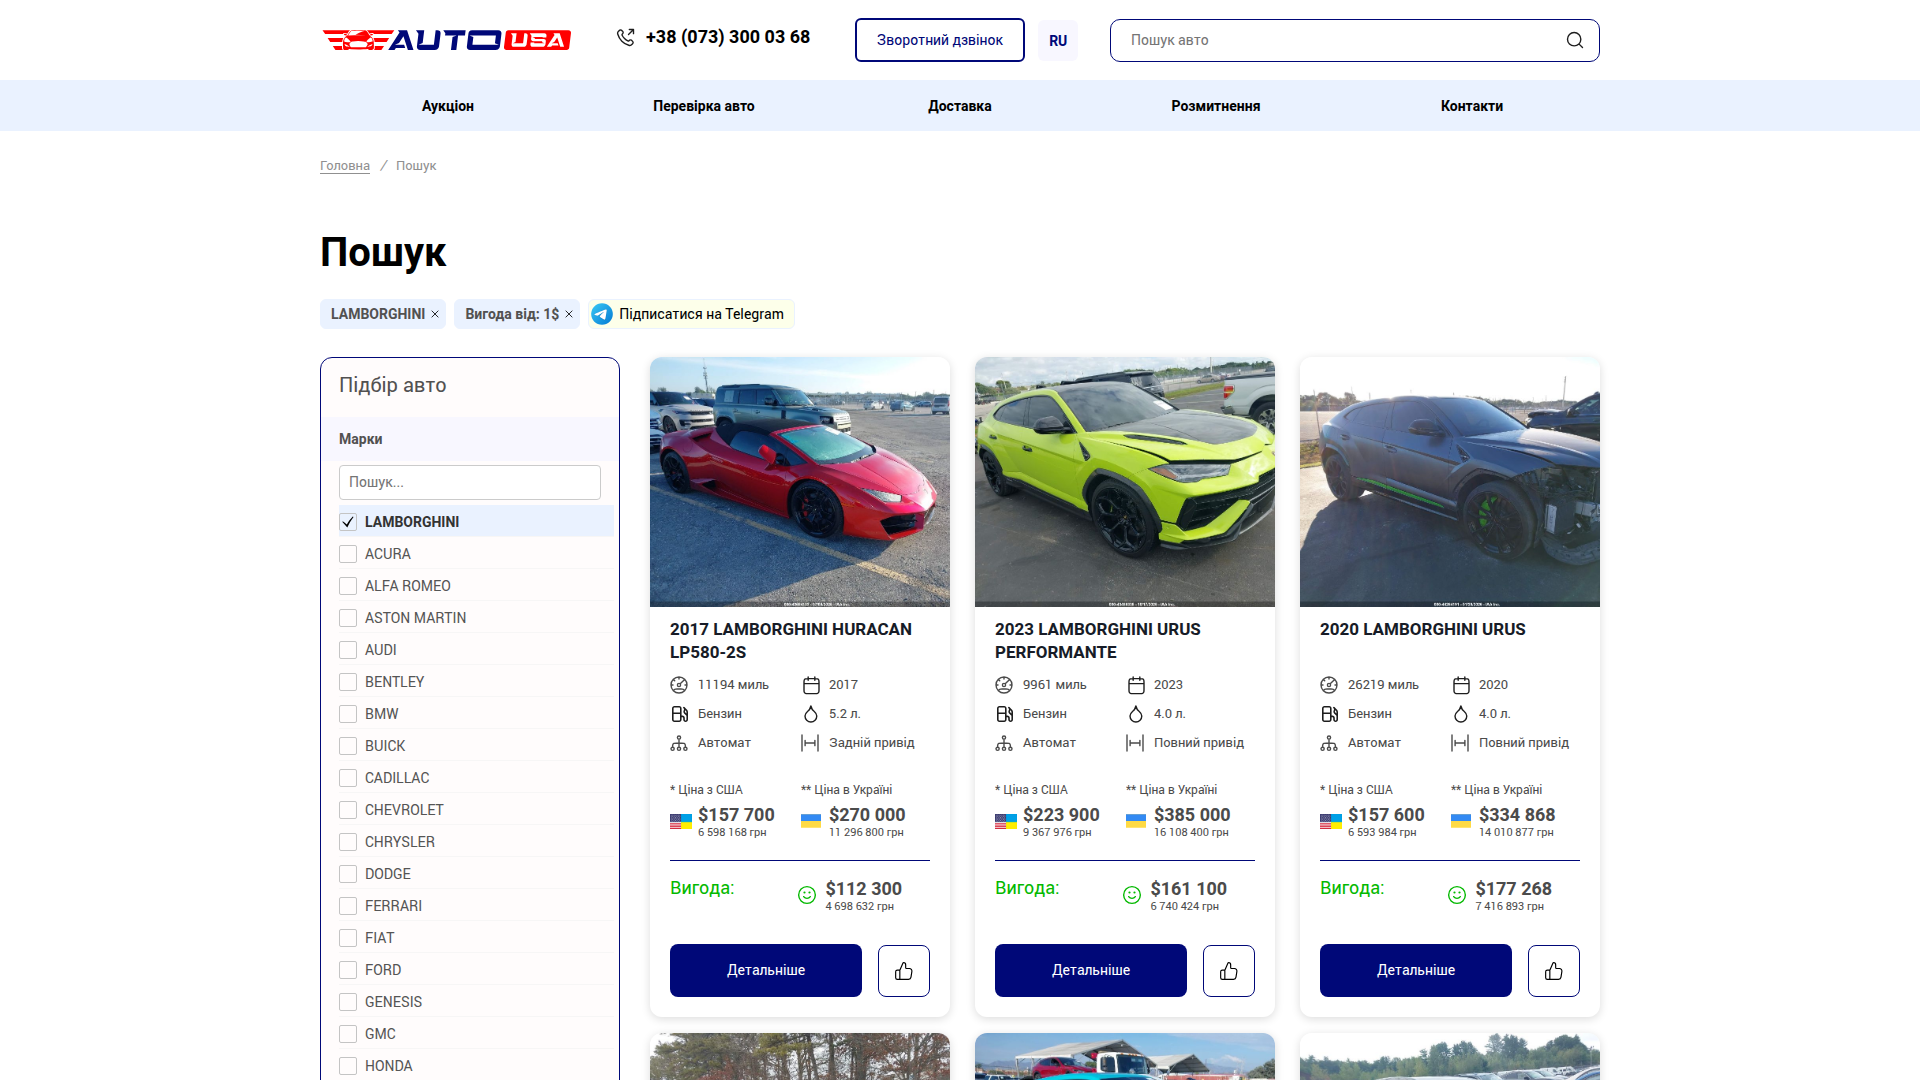Click the calendar icon next to 2023
Screen dimensions: 1920x1080
tap(1136, 685)
